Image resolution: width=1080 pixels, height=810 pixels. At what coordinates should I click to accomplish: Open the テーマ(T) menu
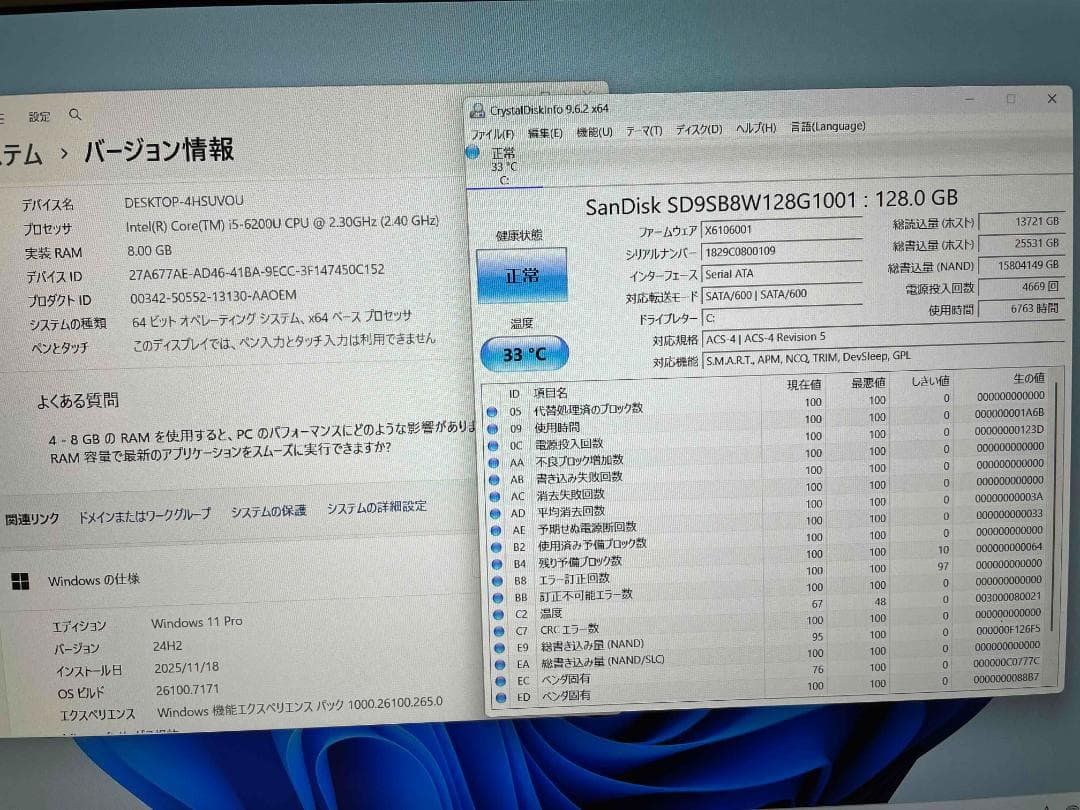click(x=644, y=130)
